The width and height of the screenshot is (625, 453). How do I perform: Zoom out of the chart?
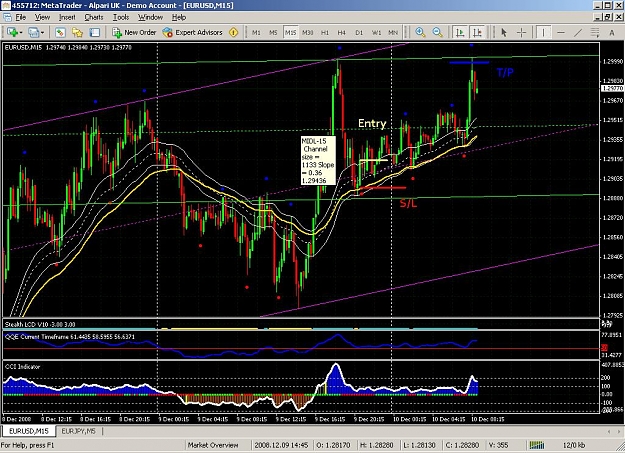point(437,32)
